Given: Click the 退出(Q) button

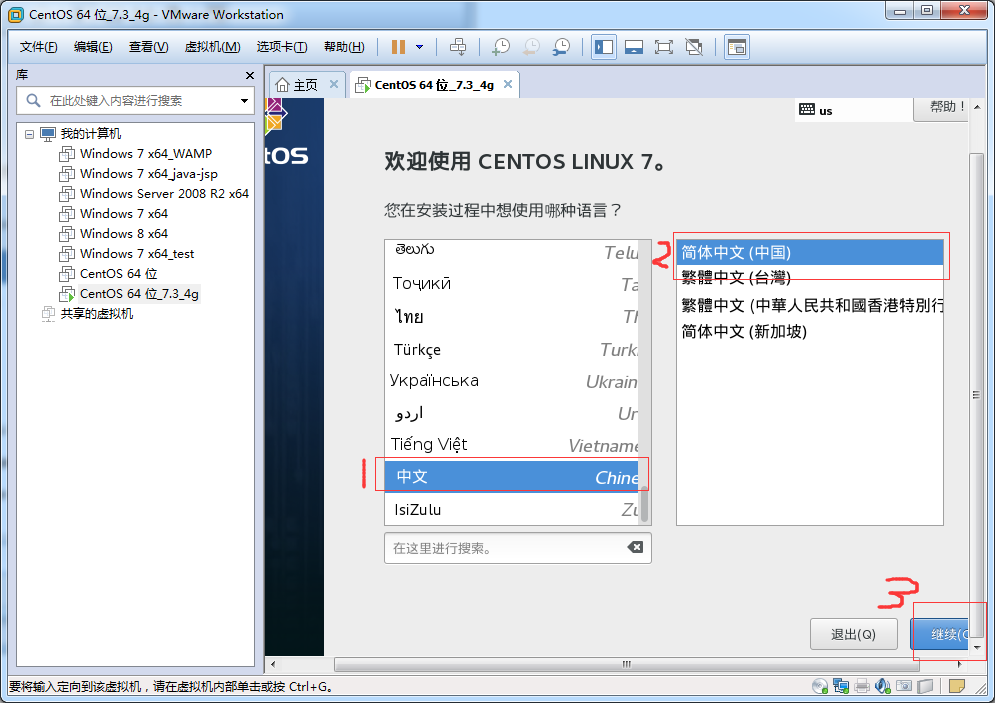Looking at the screenshot, I should click(853, 634).
